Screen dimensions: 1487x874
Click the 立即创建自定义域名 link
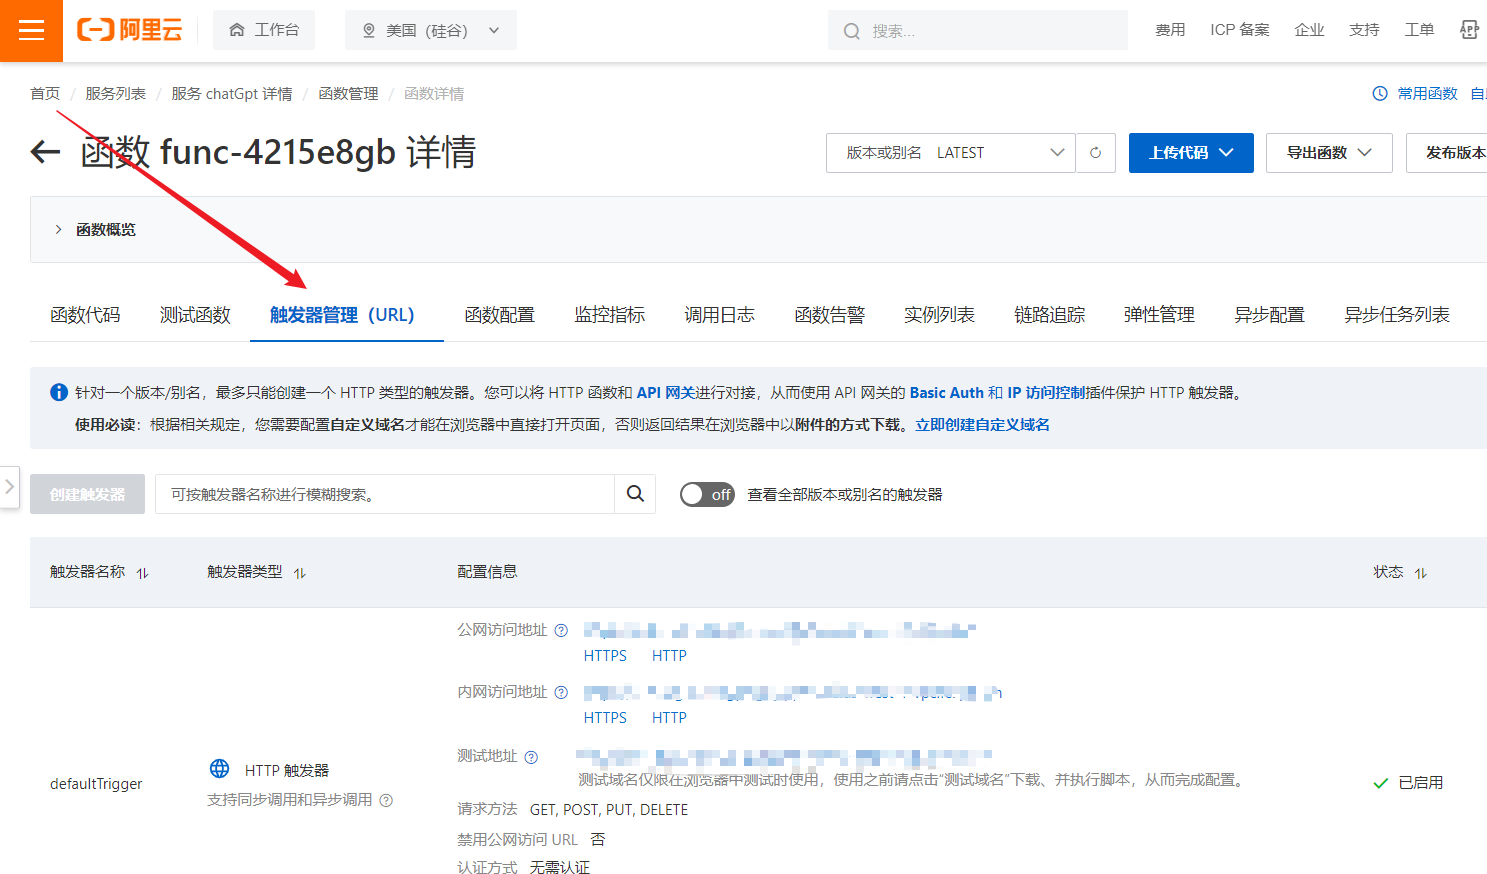click(x=982, y=425)
